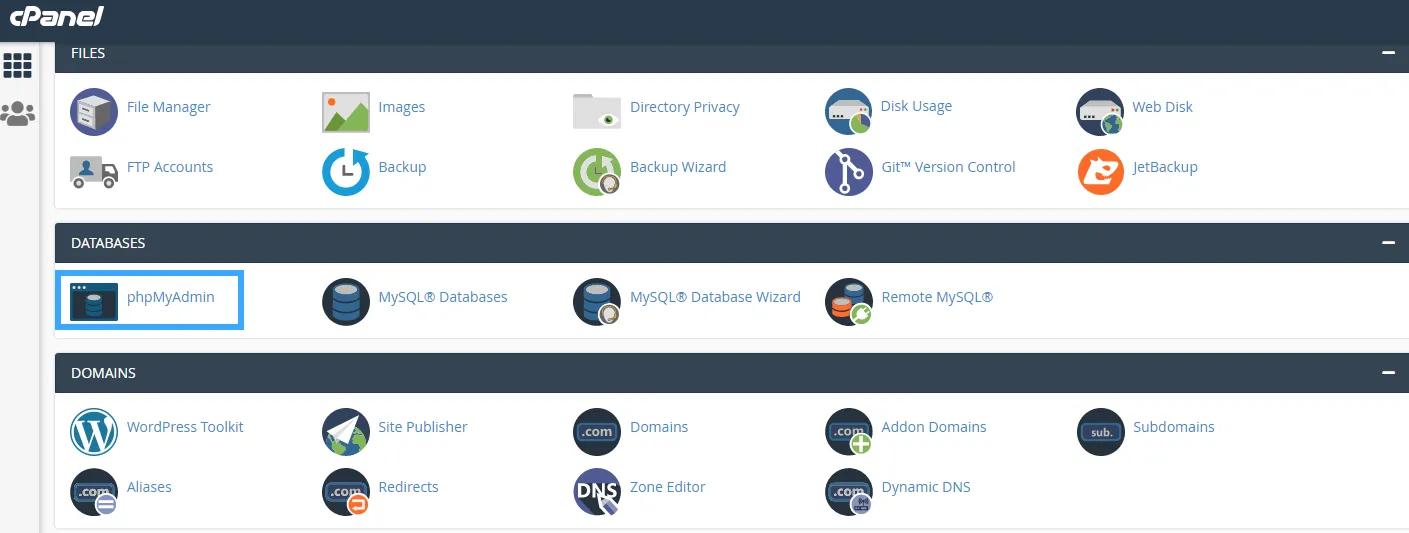Open the Git Version Control icon
The height and width of the screenshot is (533, 1409).
(x=849, y=171)
